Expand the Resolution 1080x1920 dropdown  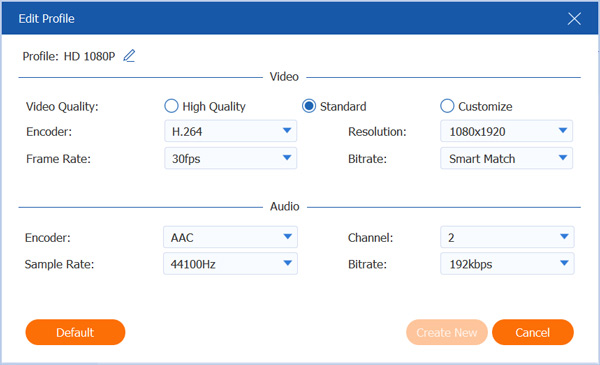coord(506,131)
